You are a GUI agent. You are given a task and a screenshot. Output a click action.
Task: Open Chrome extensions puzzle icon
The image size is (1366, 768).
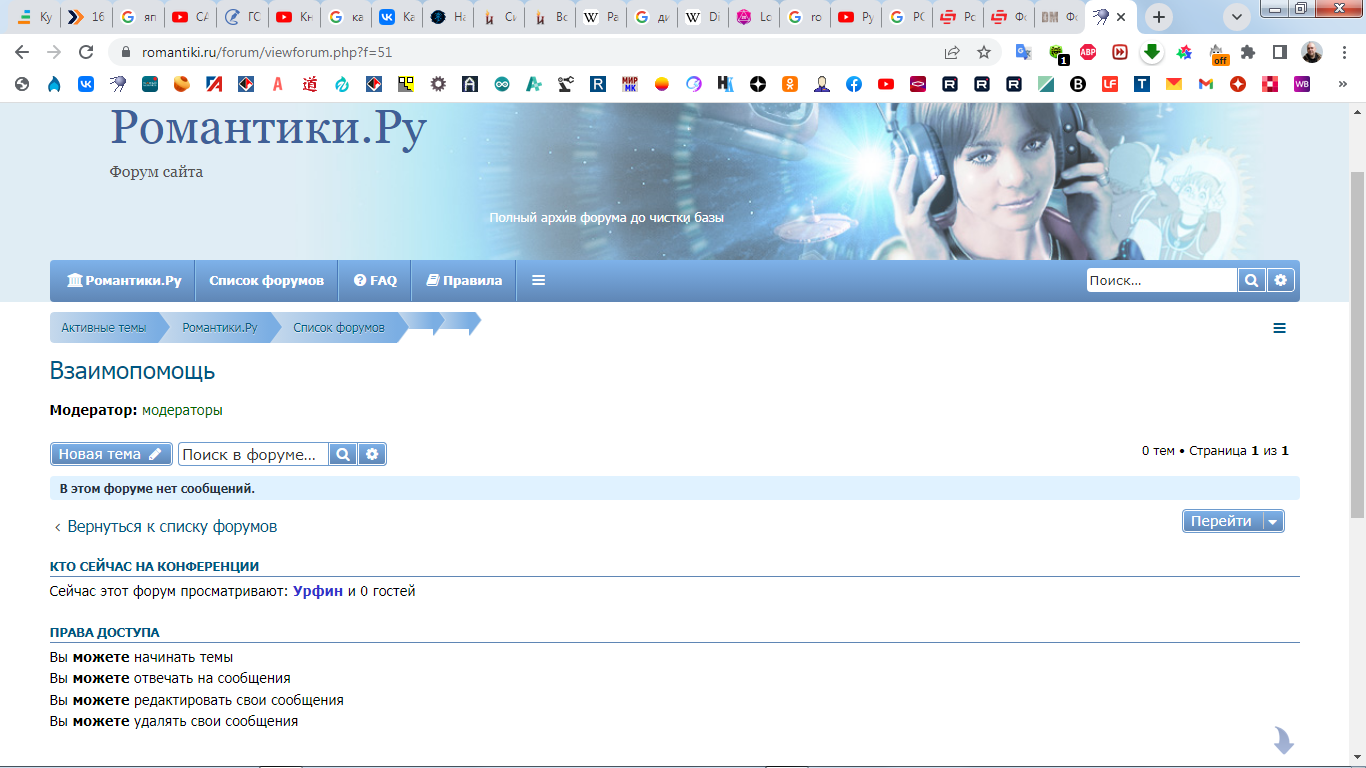pyautogui.click(x=1247, y=52)
